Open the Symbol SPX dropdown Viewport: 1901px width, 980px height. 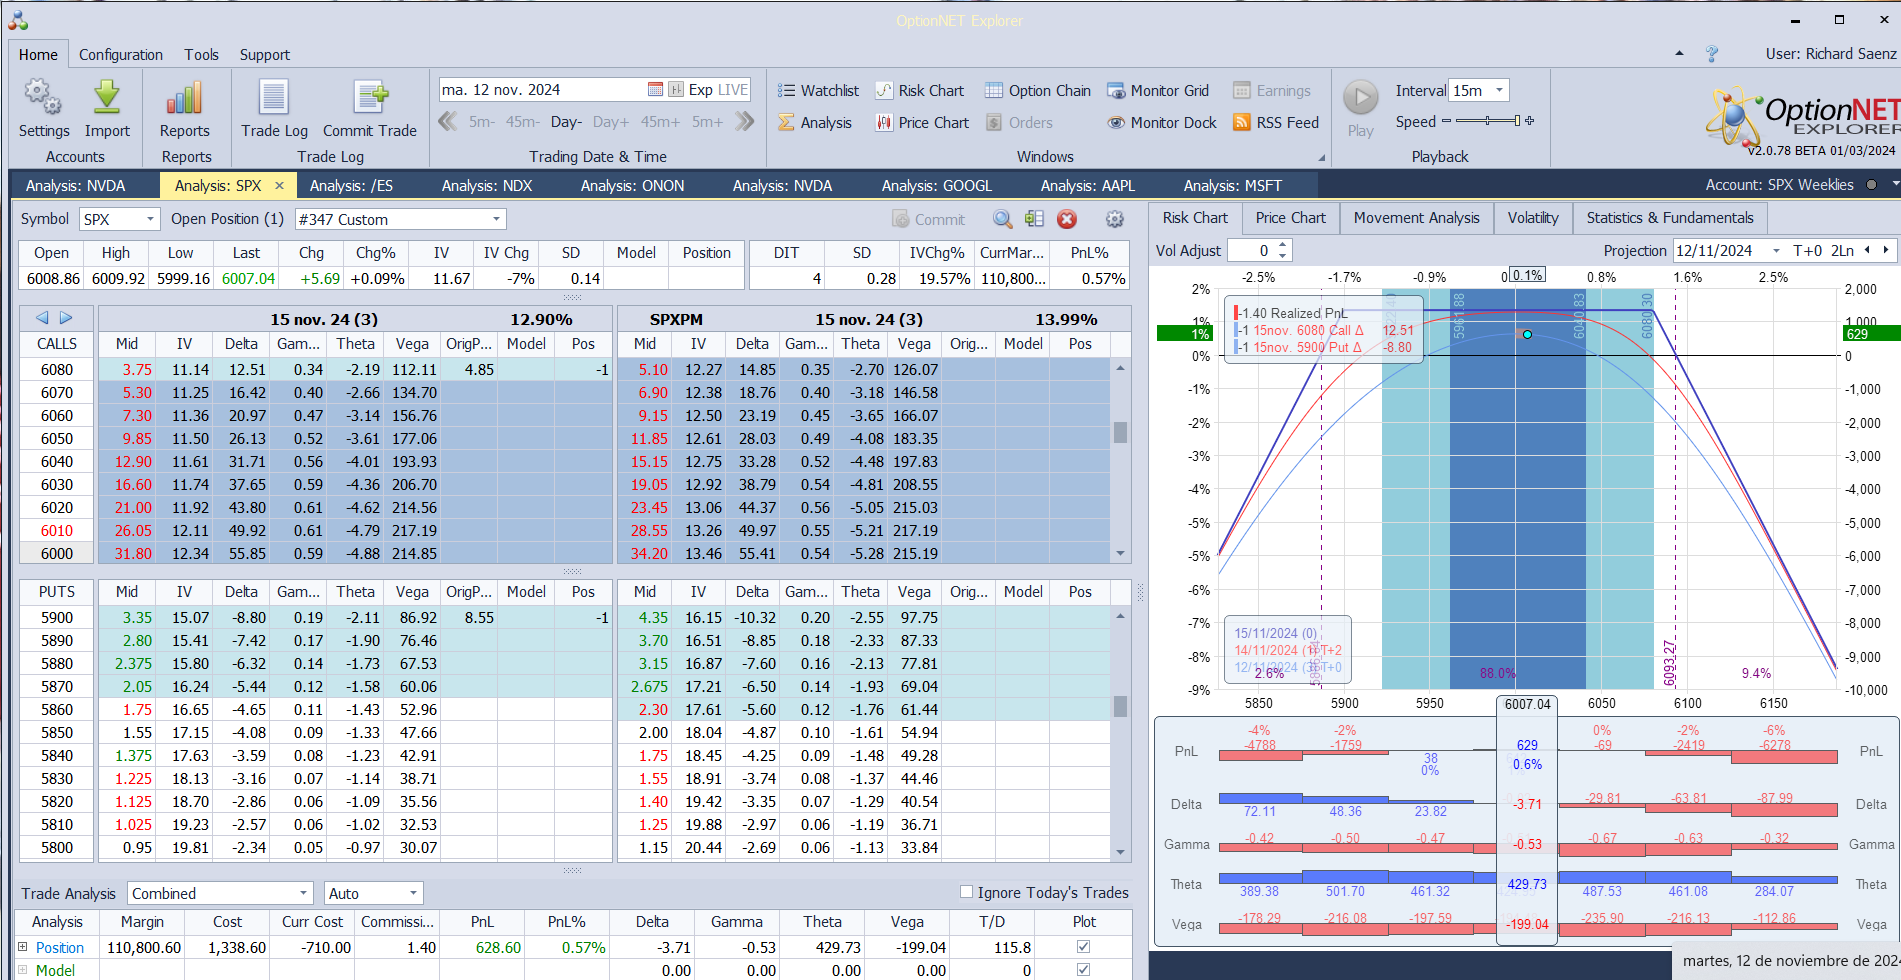coord(150,219)
